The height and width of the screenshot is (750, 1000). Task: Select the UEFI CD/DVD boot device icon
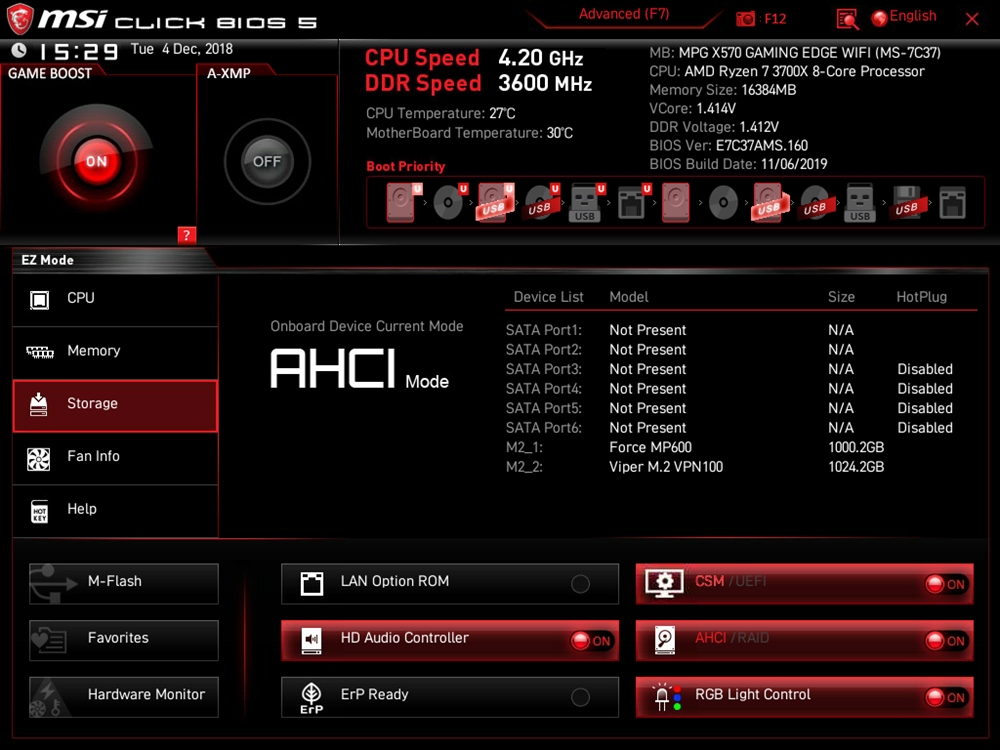pos(450,203)
